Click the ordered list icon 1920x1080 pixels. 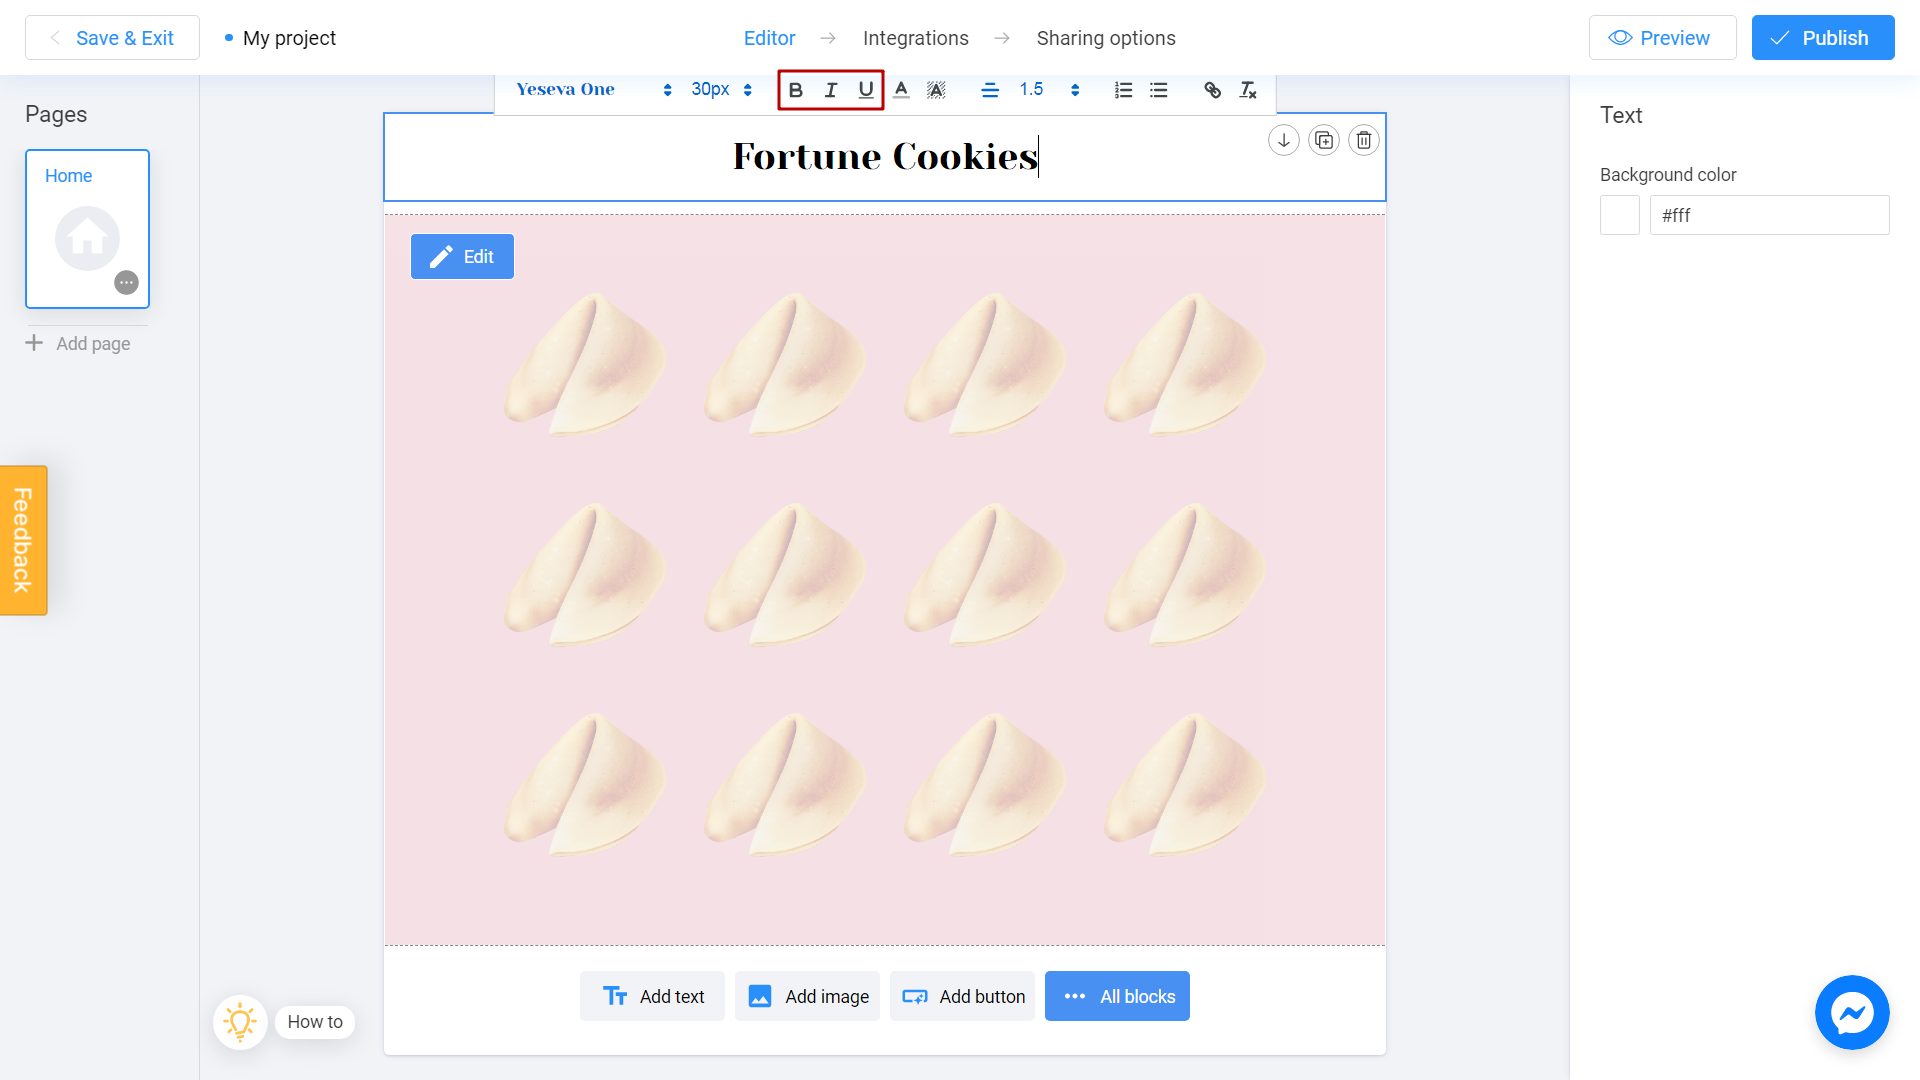1124,90
